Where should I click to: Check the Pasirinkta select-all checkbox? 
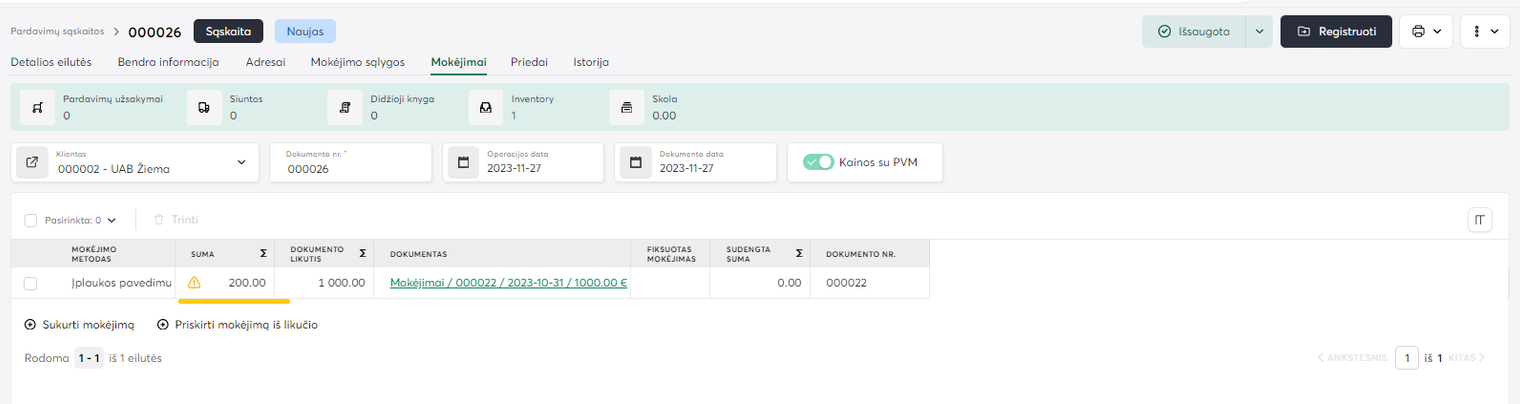(x=31, y=220)
